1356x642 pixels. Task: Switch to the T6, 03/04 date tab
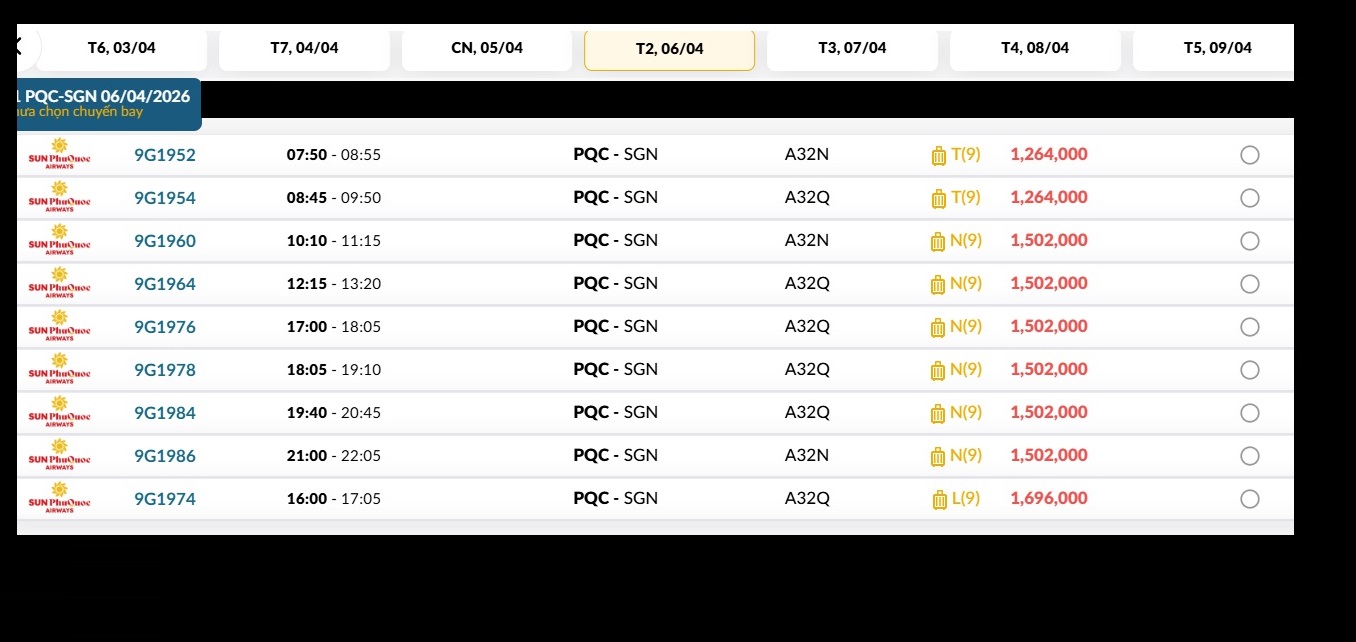[122, 48]
